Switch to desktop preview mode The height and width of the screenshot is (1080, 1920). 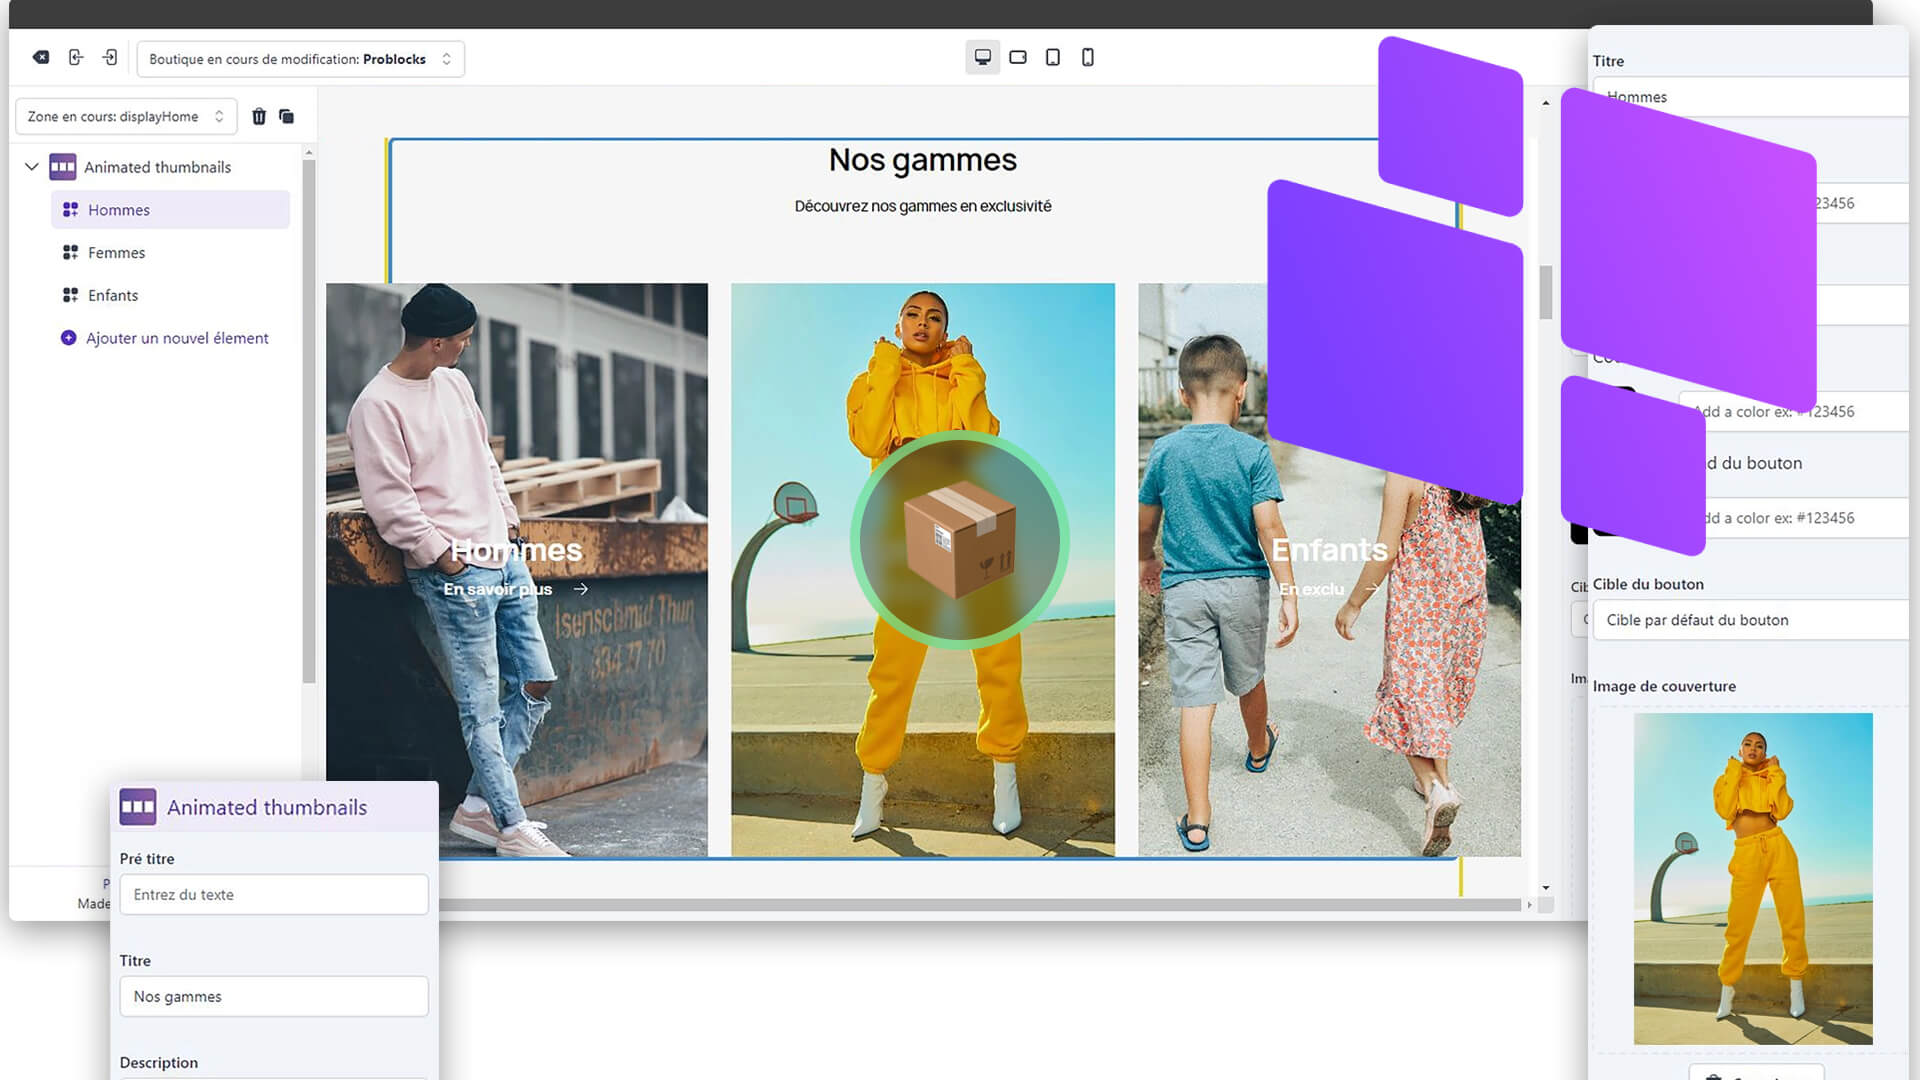[x=983, y=57]
